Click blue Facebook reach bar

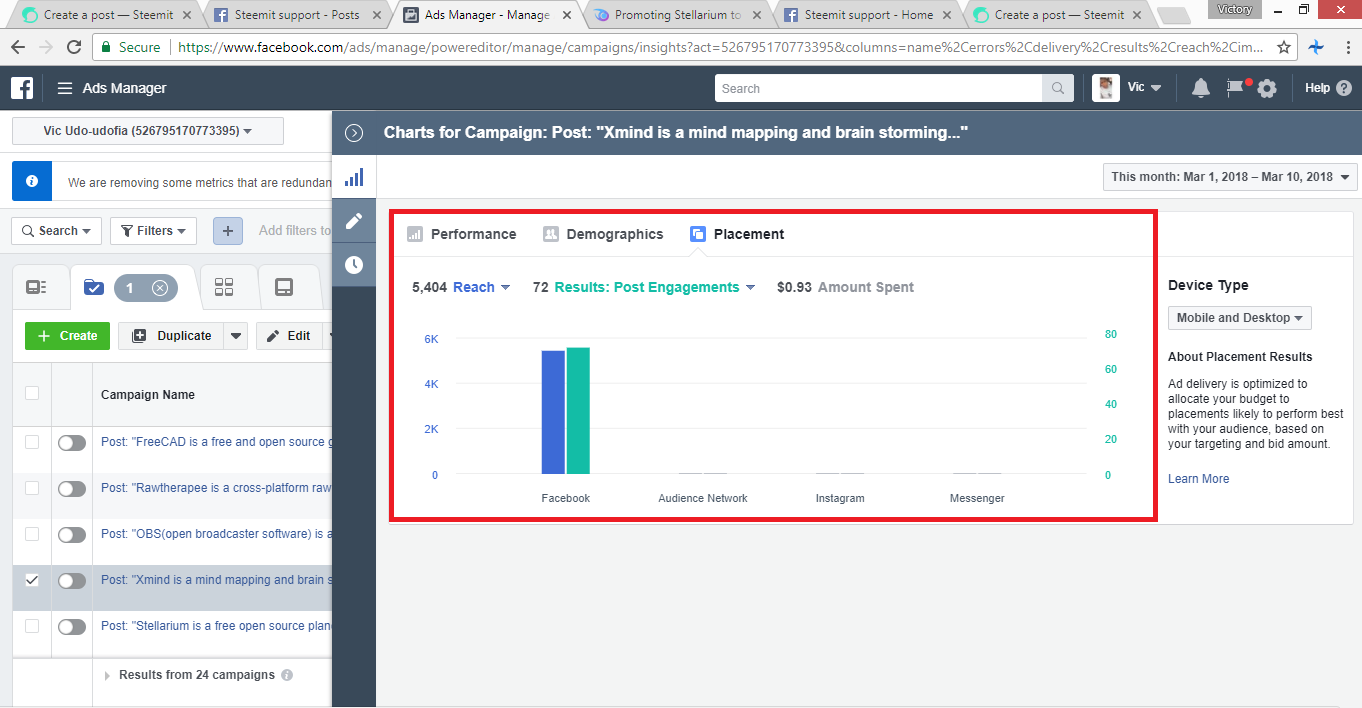553,412
